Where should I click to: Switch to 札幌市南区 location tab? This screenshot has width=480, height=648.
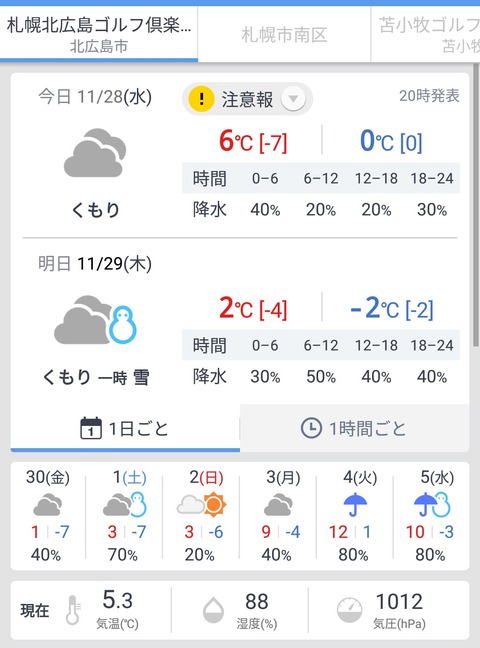click(284, 35)
